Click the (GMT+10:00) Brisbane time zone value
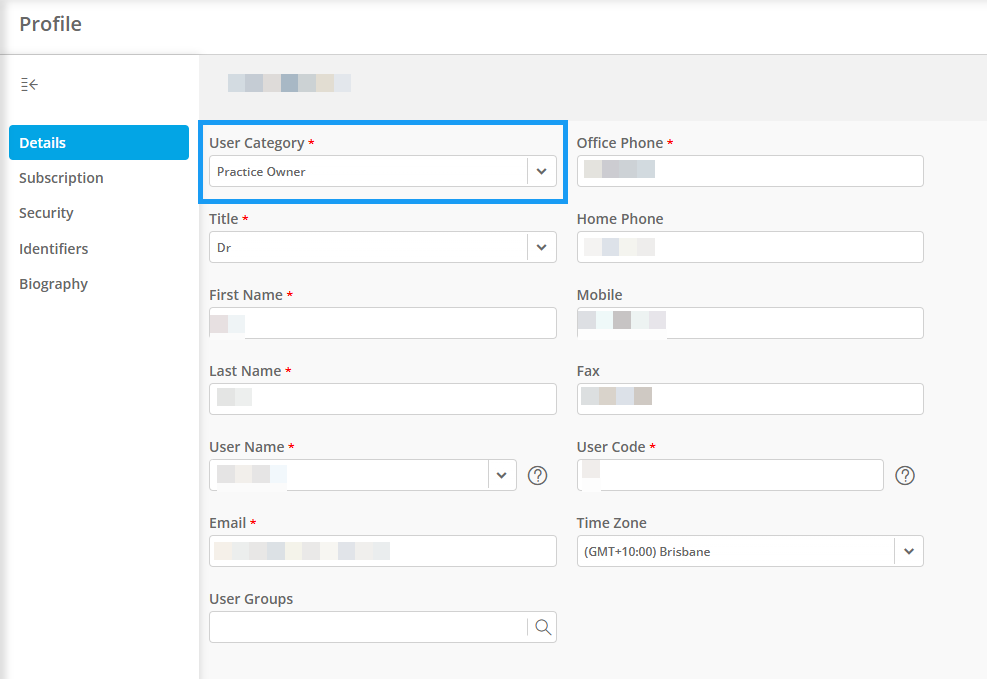Viewport: 987px width, 679px height. [647, 552]
